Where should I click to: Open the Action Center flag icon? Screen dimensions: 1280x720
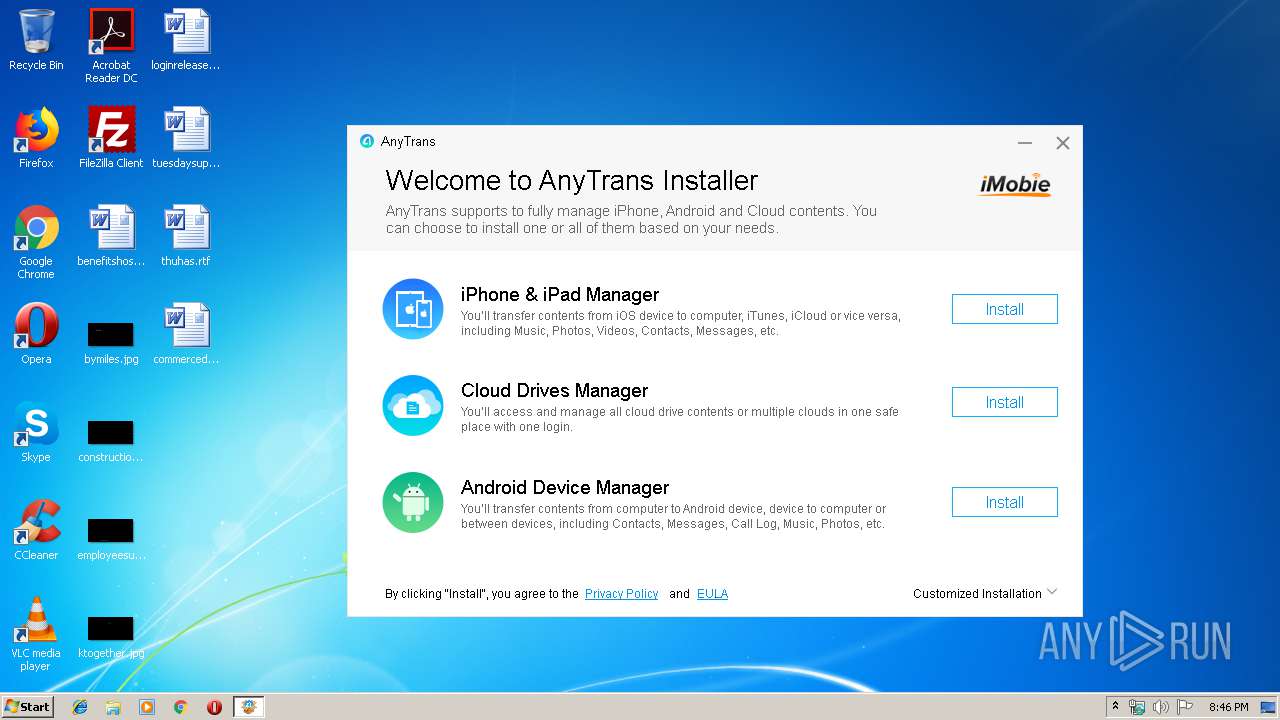[1185, 707]
